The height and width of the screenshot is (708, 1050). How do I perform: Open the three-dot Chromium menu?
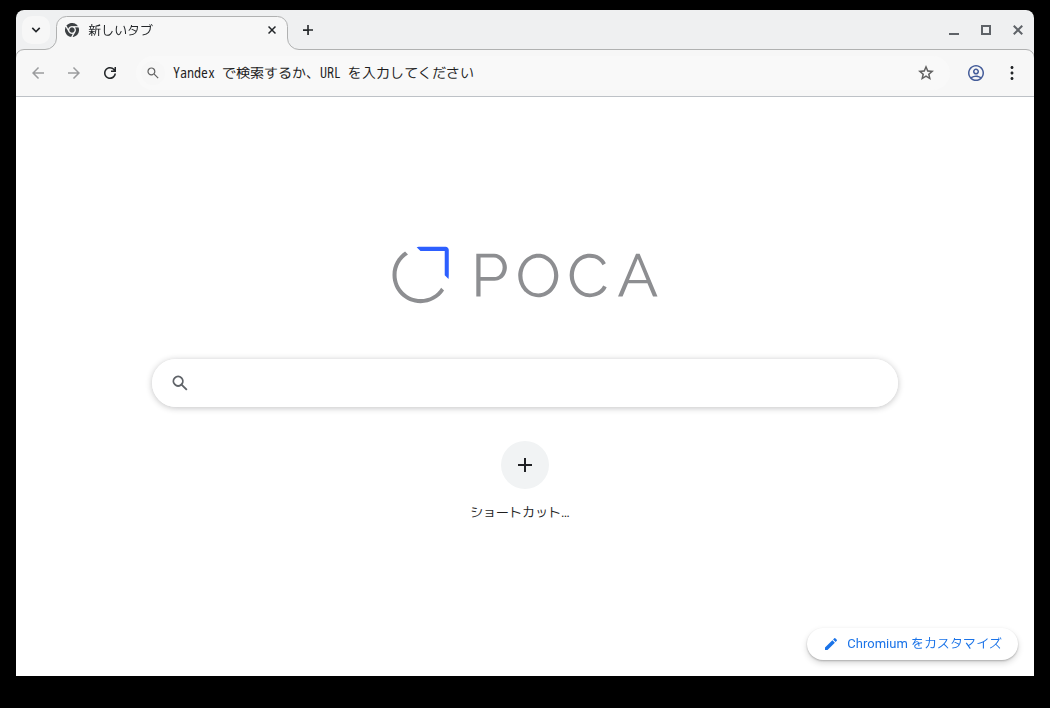(1012, 73)
